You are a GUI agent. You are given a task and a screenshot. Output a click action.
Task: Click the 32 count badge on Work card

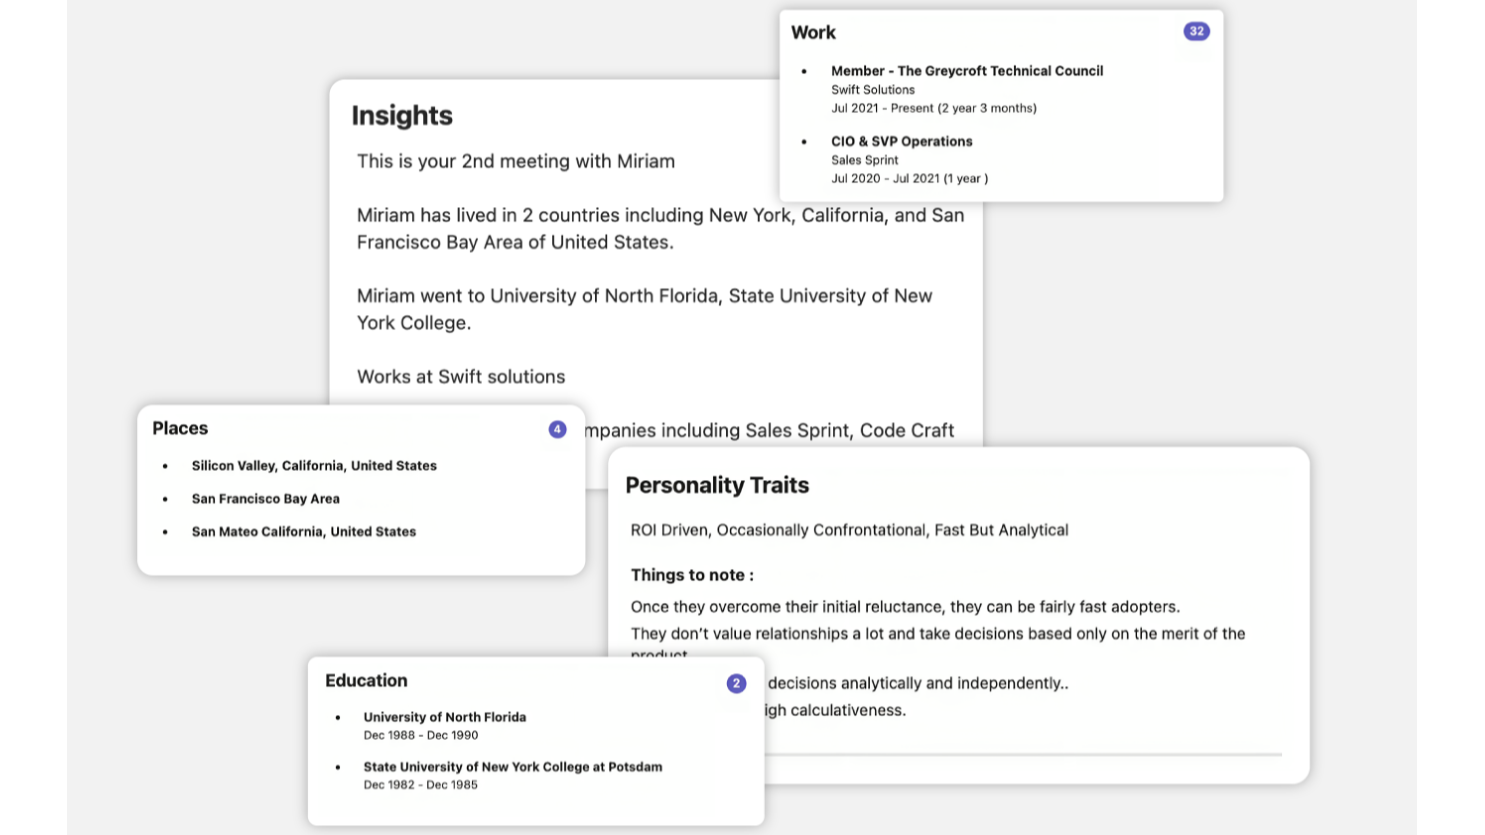click(x=1196, y=32)
